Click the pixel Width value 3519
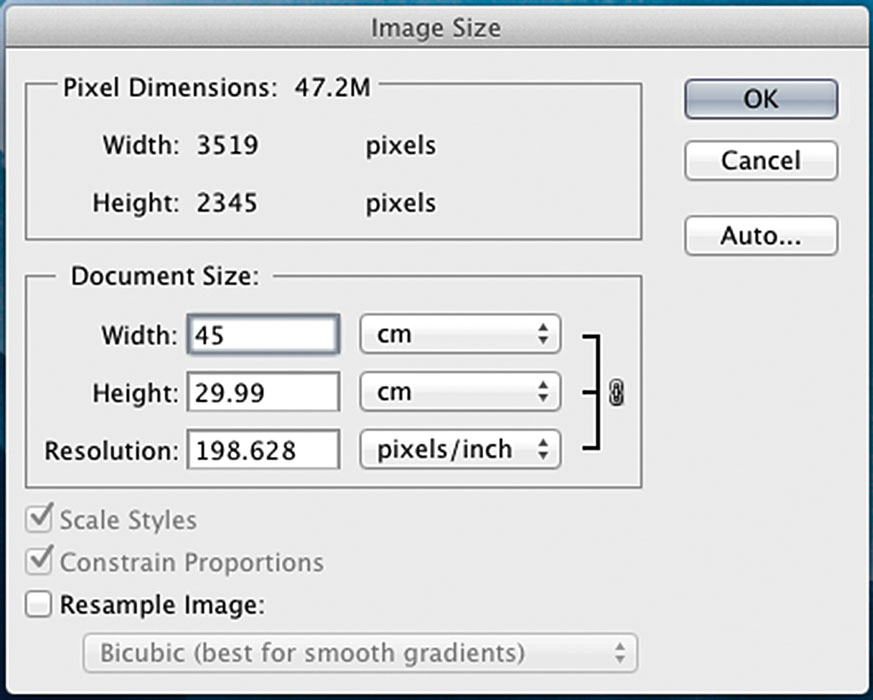Screen dimensions: 873x700 pyautogui.click(x=227, y=145)
